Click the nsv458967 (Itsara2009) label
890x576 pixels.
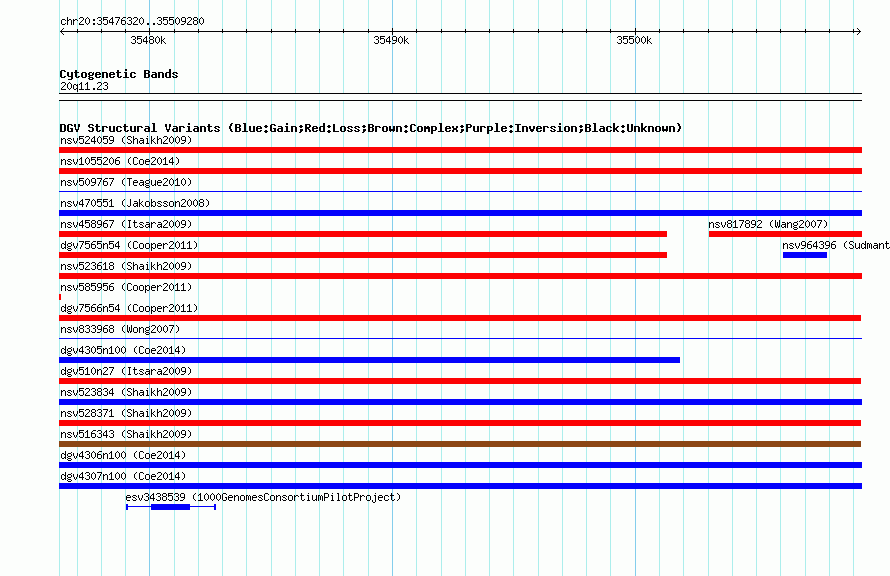[x=126, y=224]
